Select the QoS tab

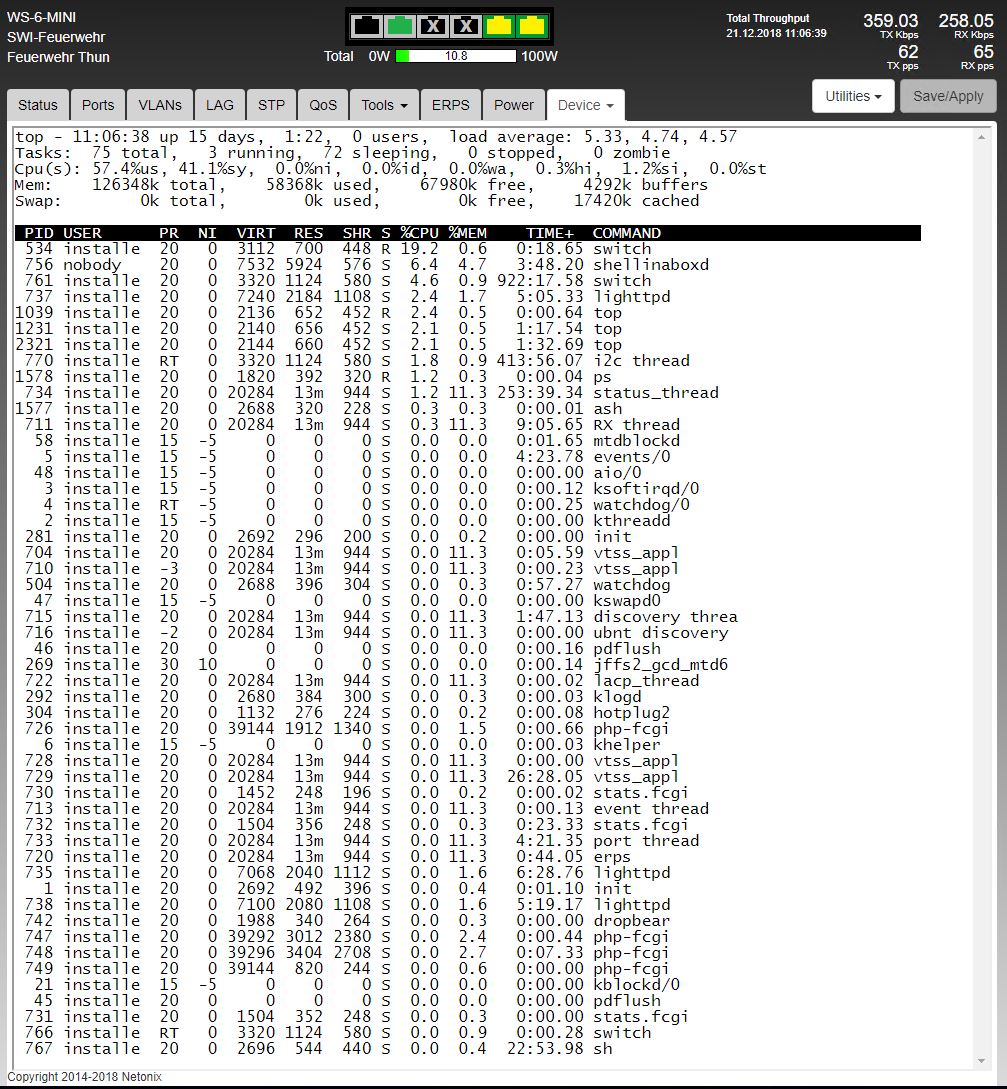point(323,105)
